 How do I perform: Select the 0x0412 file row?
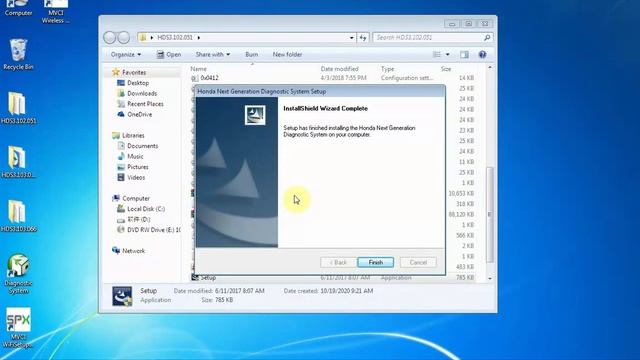click(333, 78)
